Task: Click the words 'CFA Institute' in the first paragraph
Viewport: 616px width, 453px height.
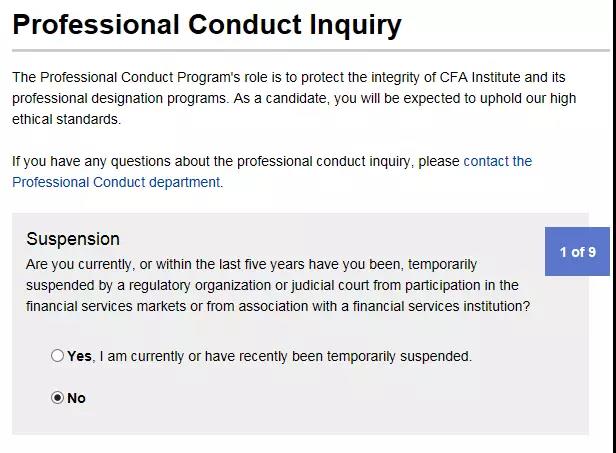Action: tap(480, 77)
